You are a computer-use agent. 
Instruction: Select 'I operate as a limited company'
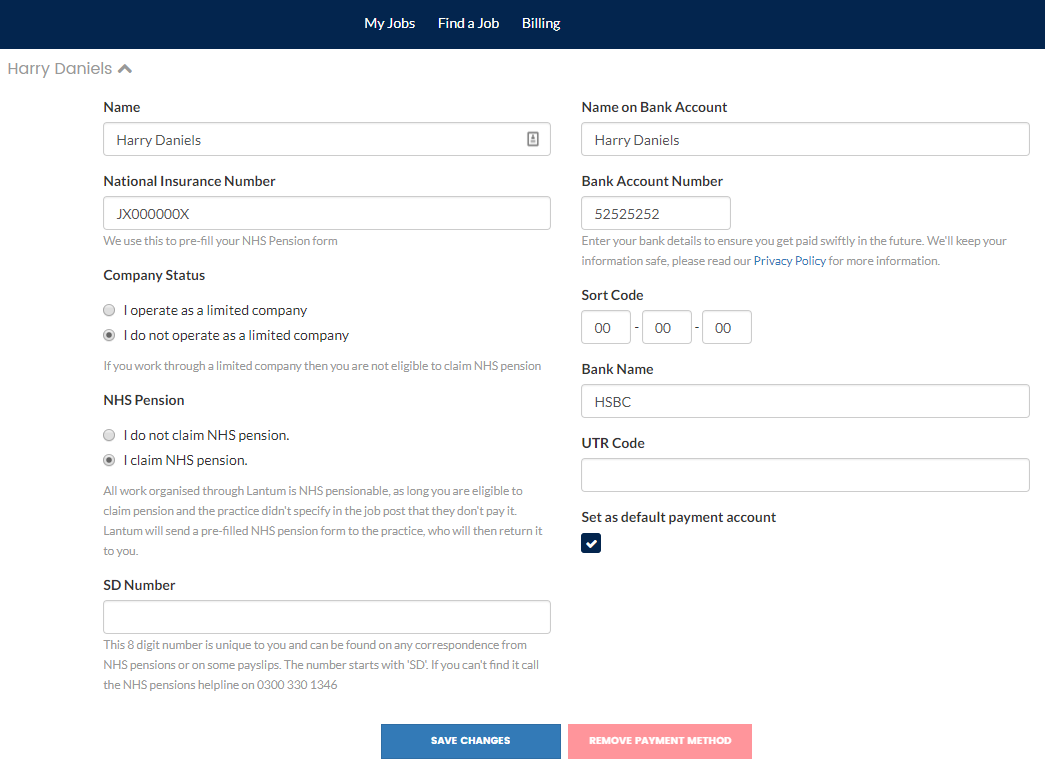(x=109, y=310)
